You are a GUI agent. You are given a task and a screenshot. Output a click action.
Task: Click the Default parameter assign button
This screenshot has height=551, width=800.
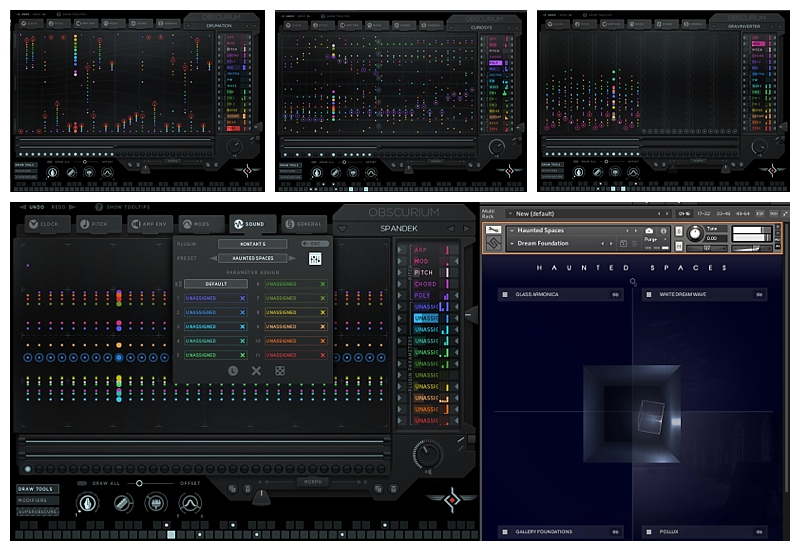coord(216,284)
